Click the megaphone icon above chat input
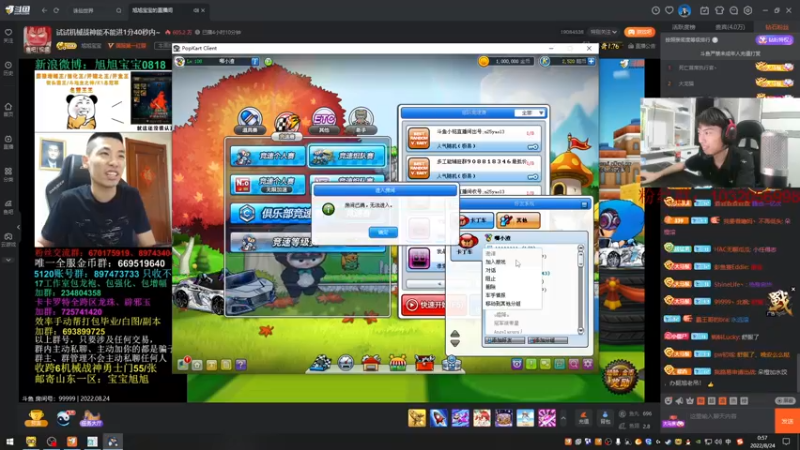 679,401
